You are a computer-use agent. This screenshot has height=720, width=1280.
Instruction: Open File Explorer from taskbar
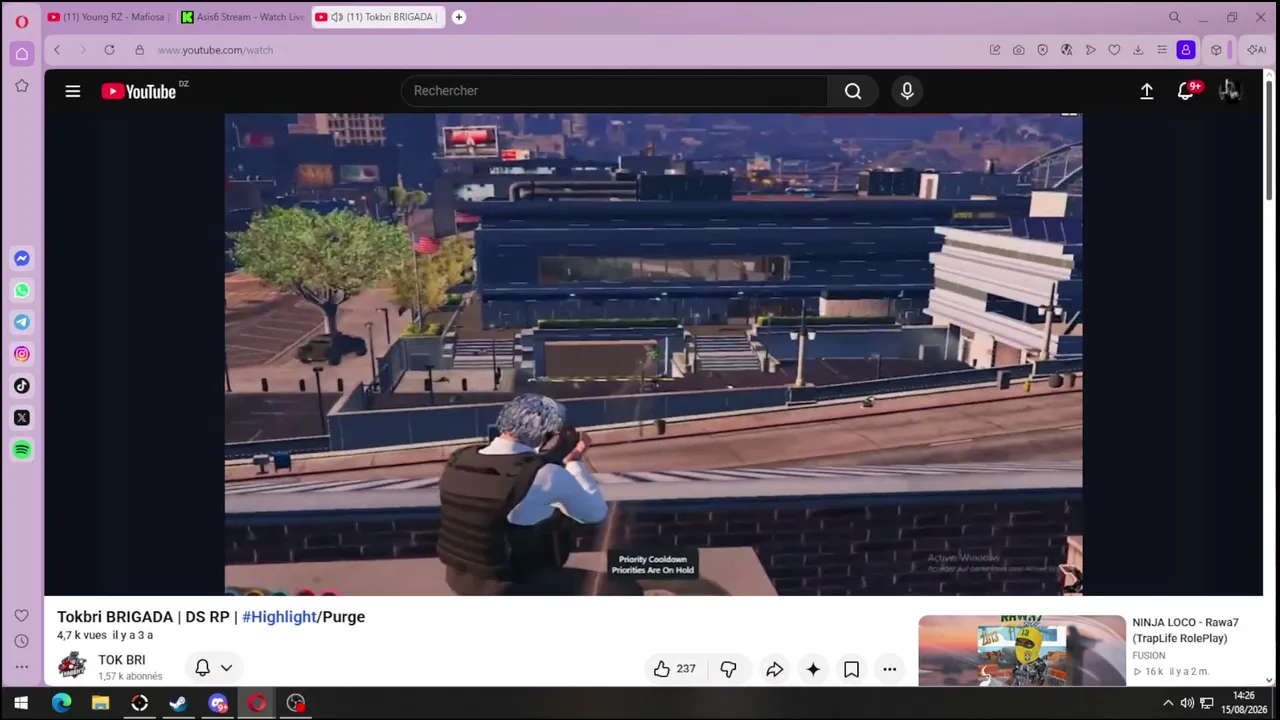pos(100,703)
